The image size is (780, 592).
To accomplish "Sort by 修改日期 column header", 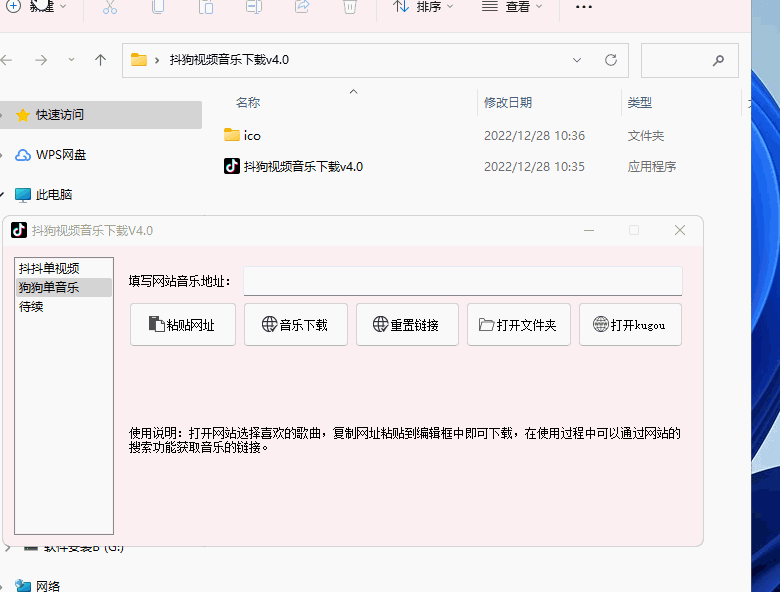I will coord(508,102).
